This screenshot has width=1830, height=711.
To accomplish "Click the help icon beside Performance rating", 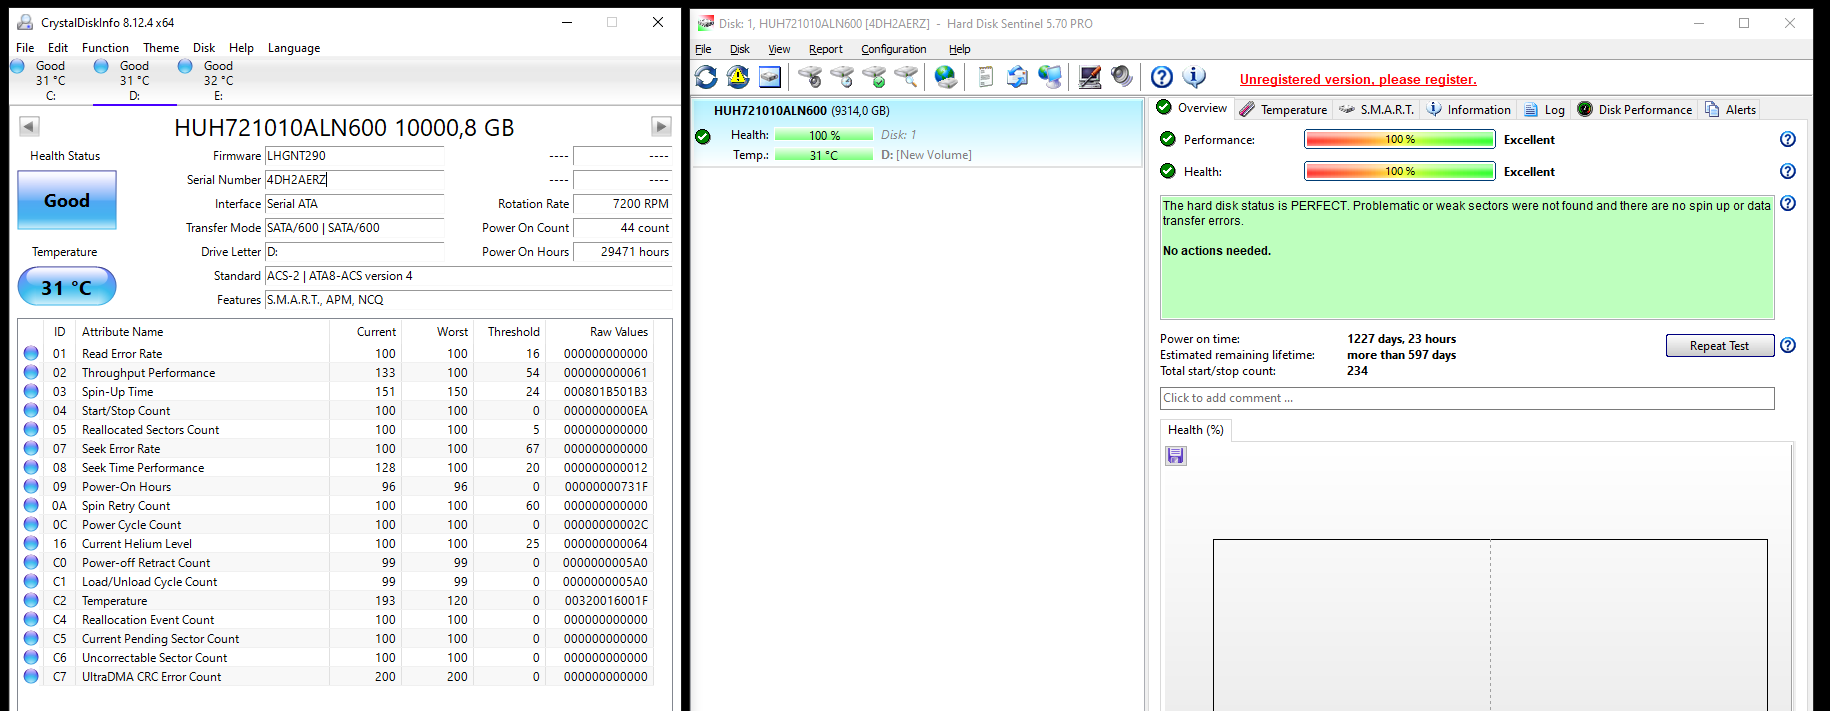I will [1788, 140].
